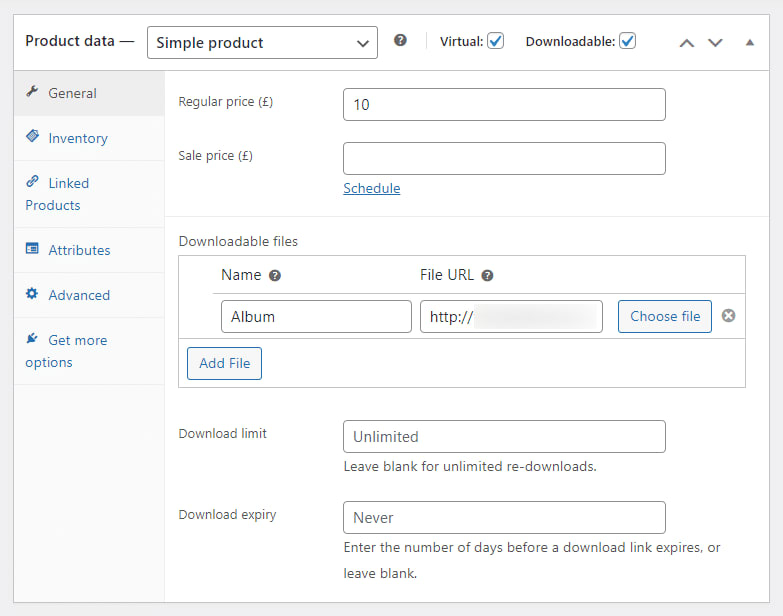Open the Linked Products tab
This screenshot has height=616, width=783.
tap(89, 194)
